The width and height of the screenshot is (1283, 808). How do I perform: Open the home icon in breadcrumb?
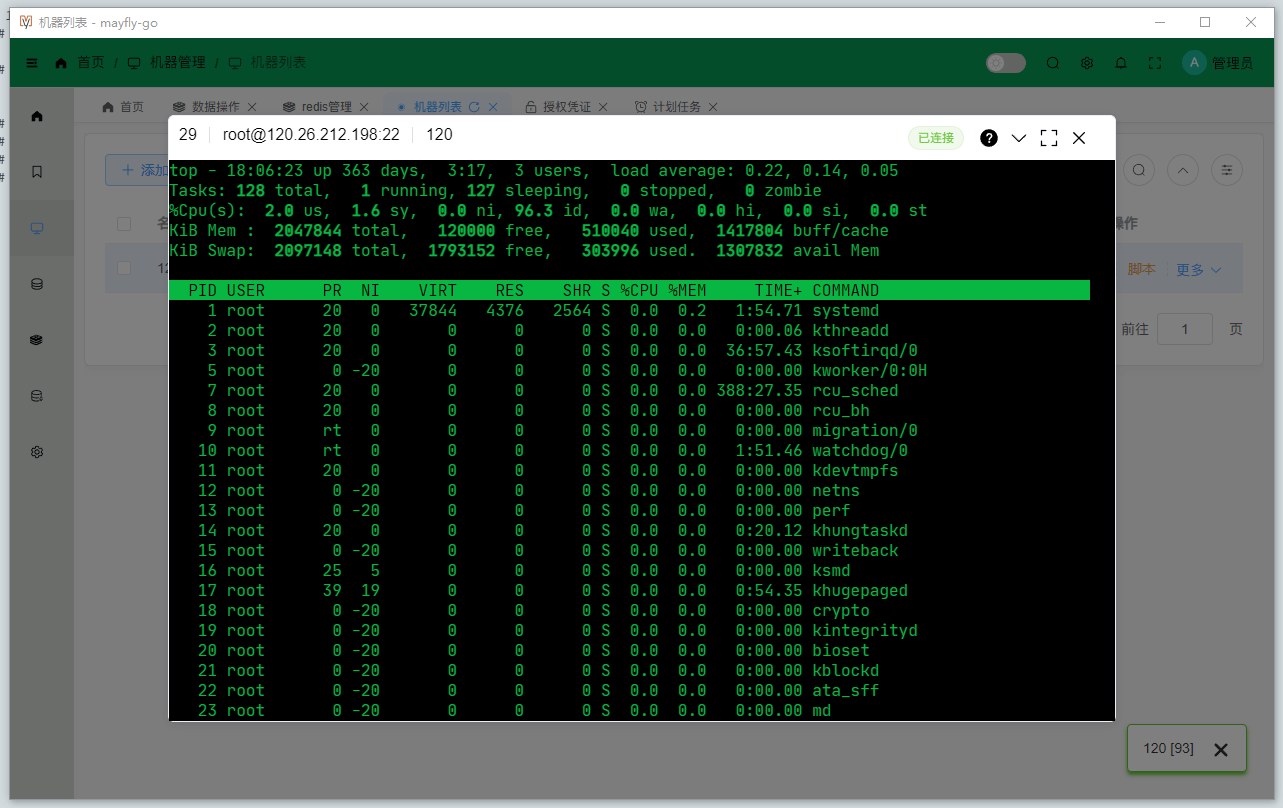tap(62, 63)
